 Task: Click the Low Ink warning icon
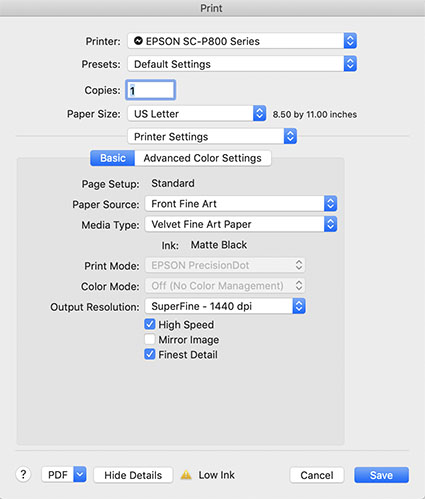pos(186,475)
